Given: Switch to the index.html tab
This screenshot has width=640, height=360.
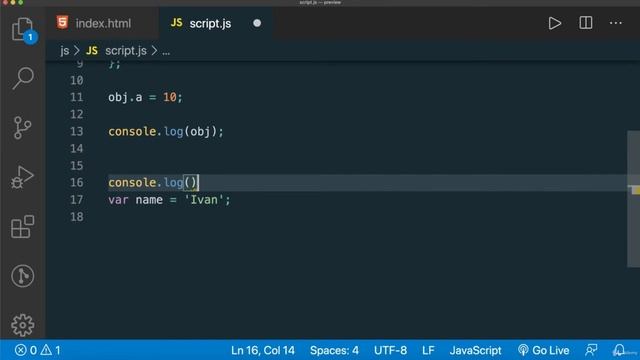Looking at the screenshot, I should pyautogui.click(x=102, y=23).
